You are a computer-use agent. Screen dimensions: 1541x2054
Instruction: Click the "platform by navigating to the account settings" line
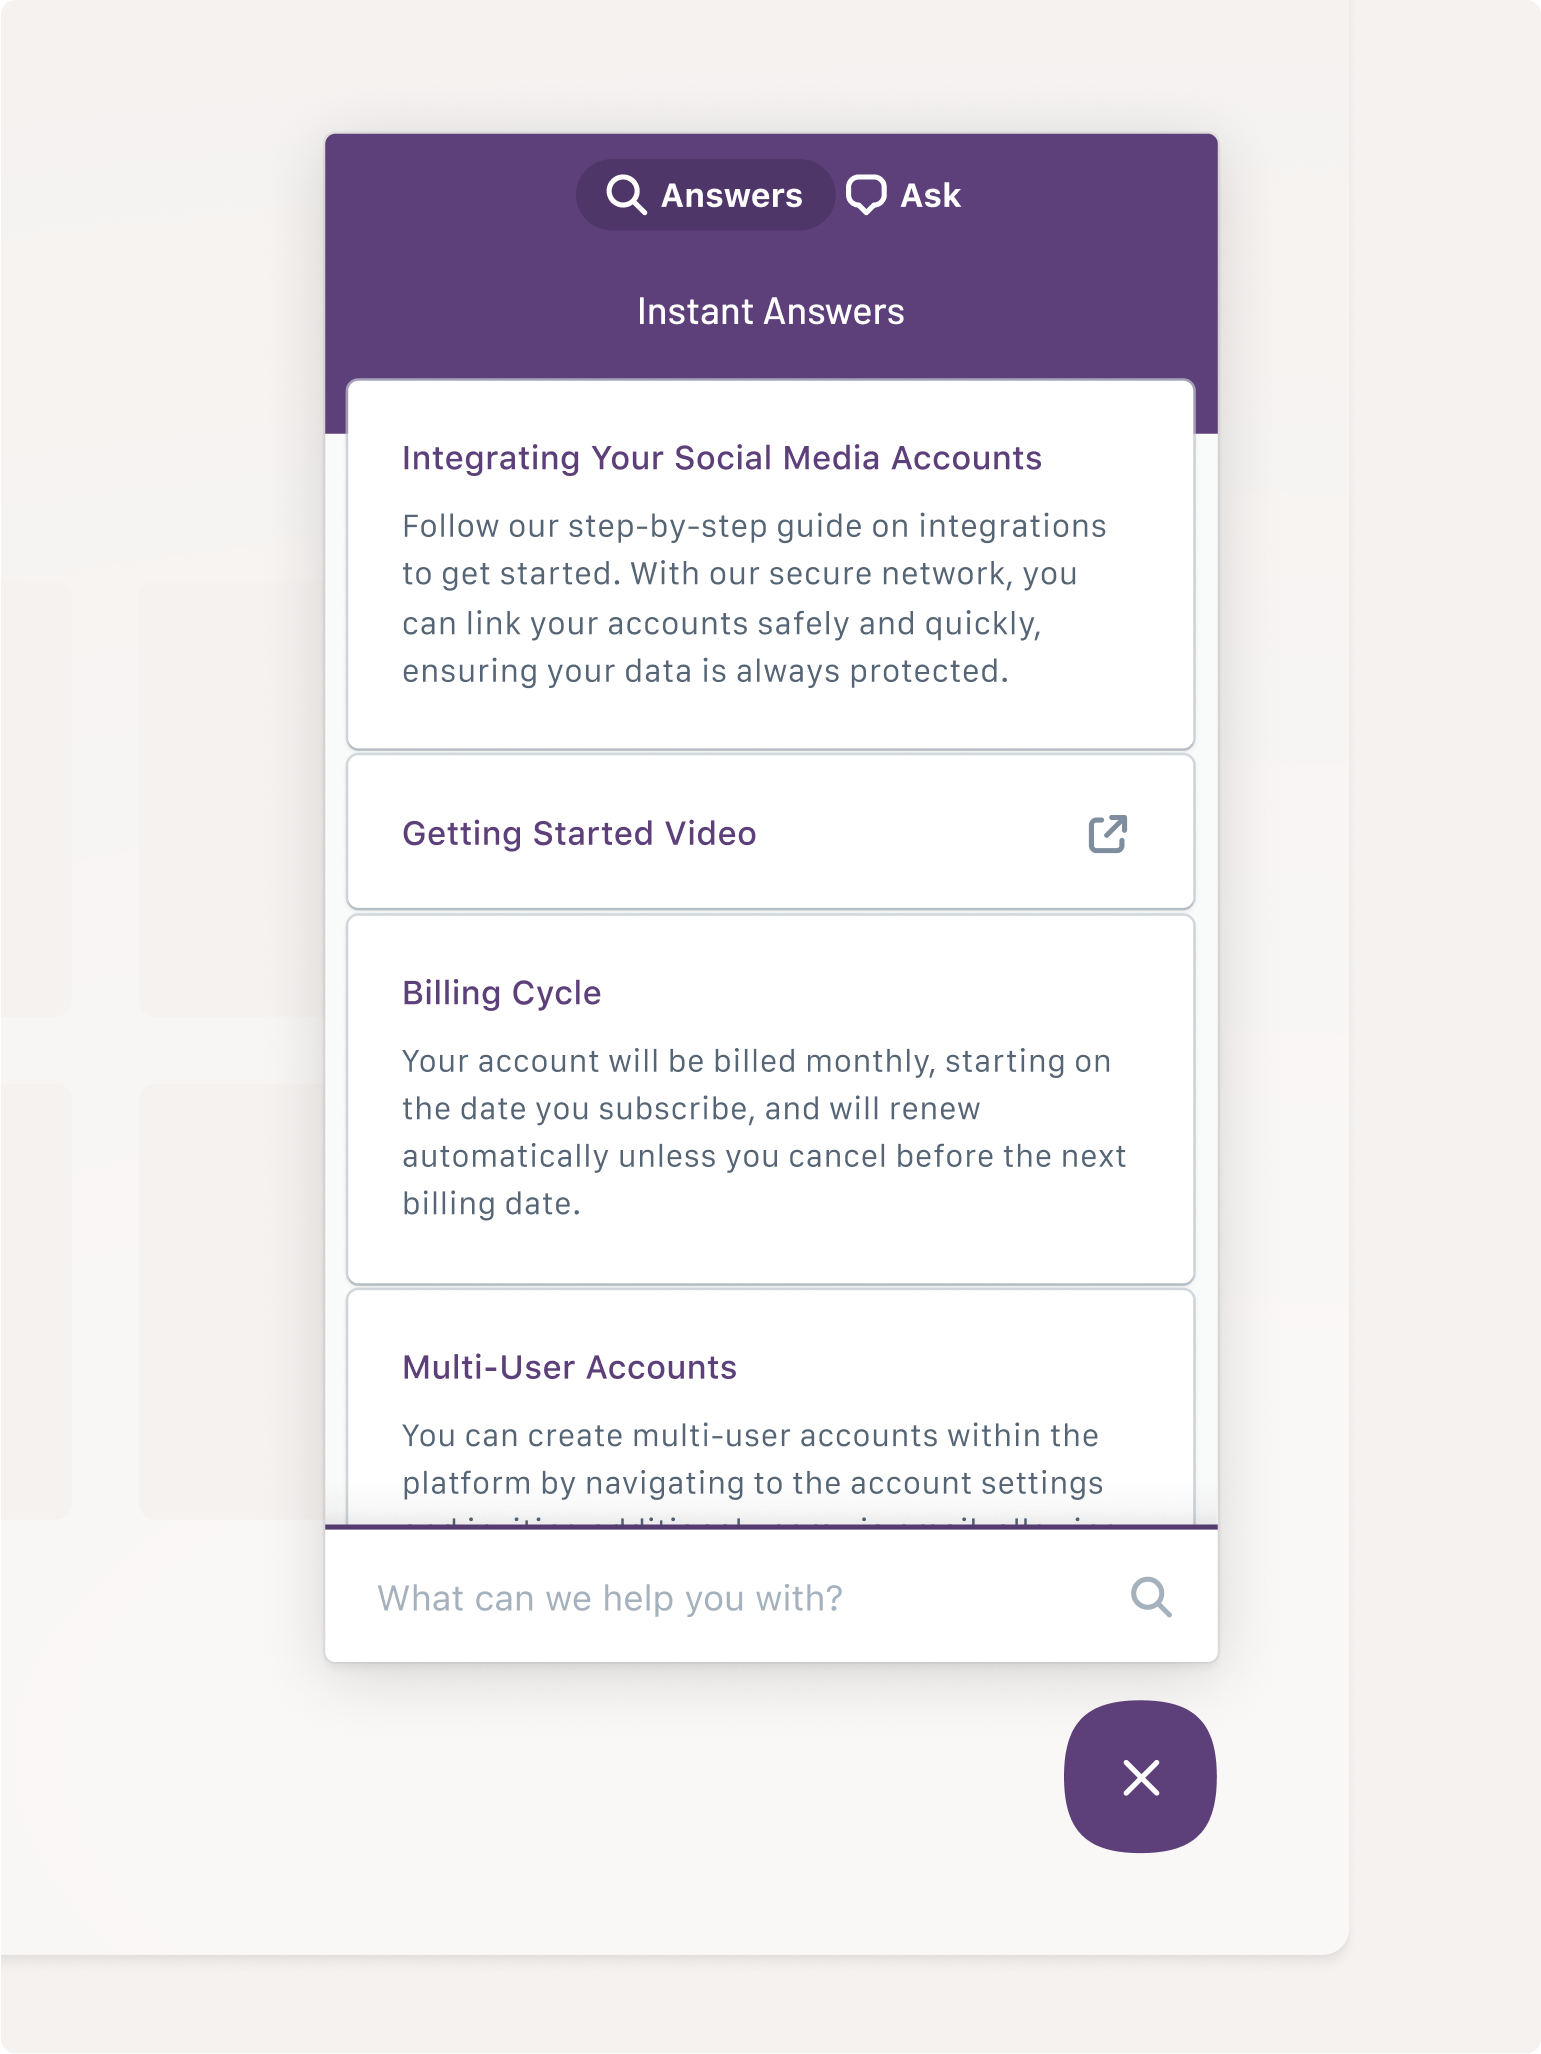pyautogui.click(x=752, y=1483)
